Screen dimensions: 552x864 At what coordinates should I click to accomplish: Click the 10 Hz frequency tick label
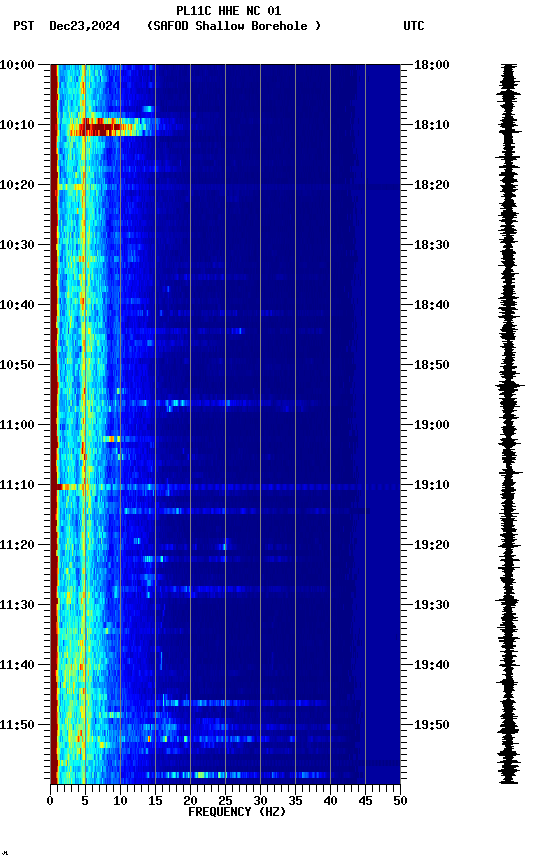pyautogui.click(x=120, y=802)
